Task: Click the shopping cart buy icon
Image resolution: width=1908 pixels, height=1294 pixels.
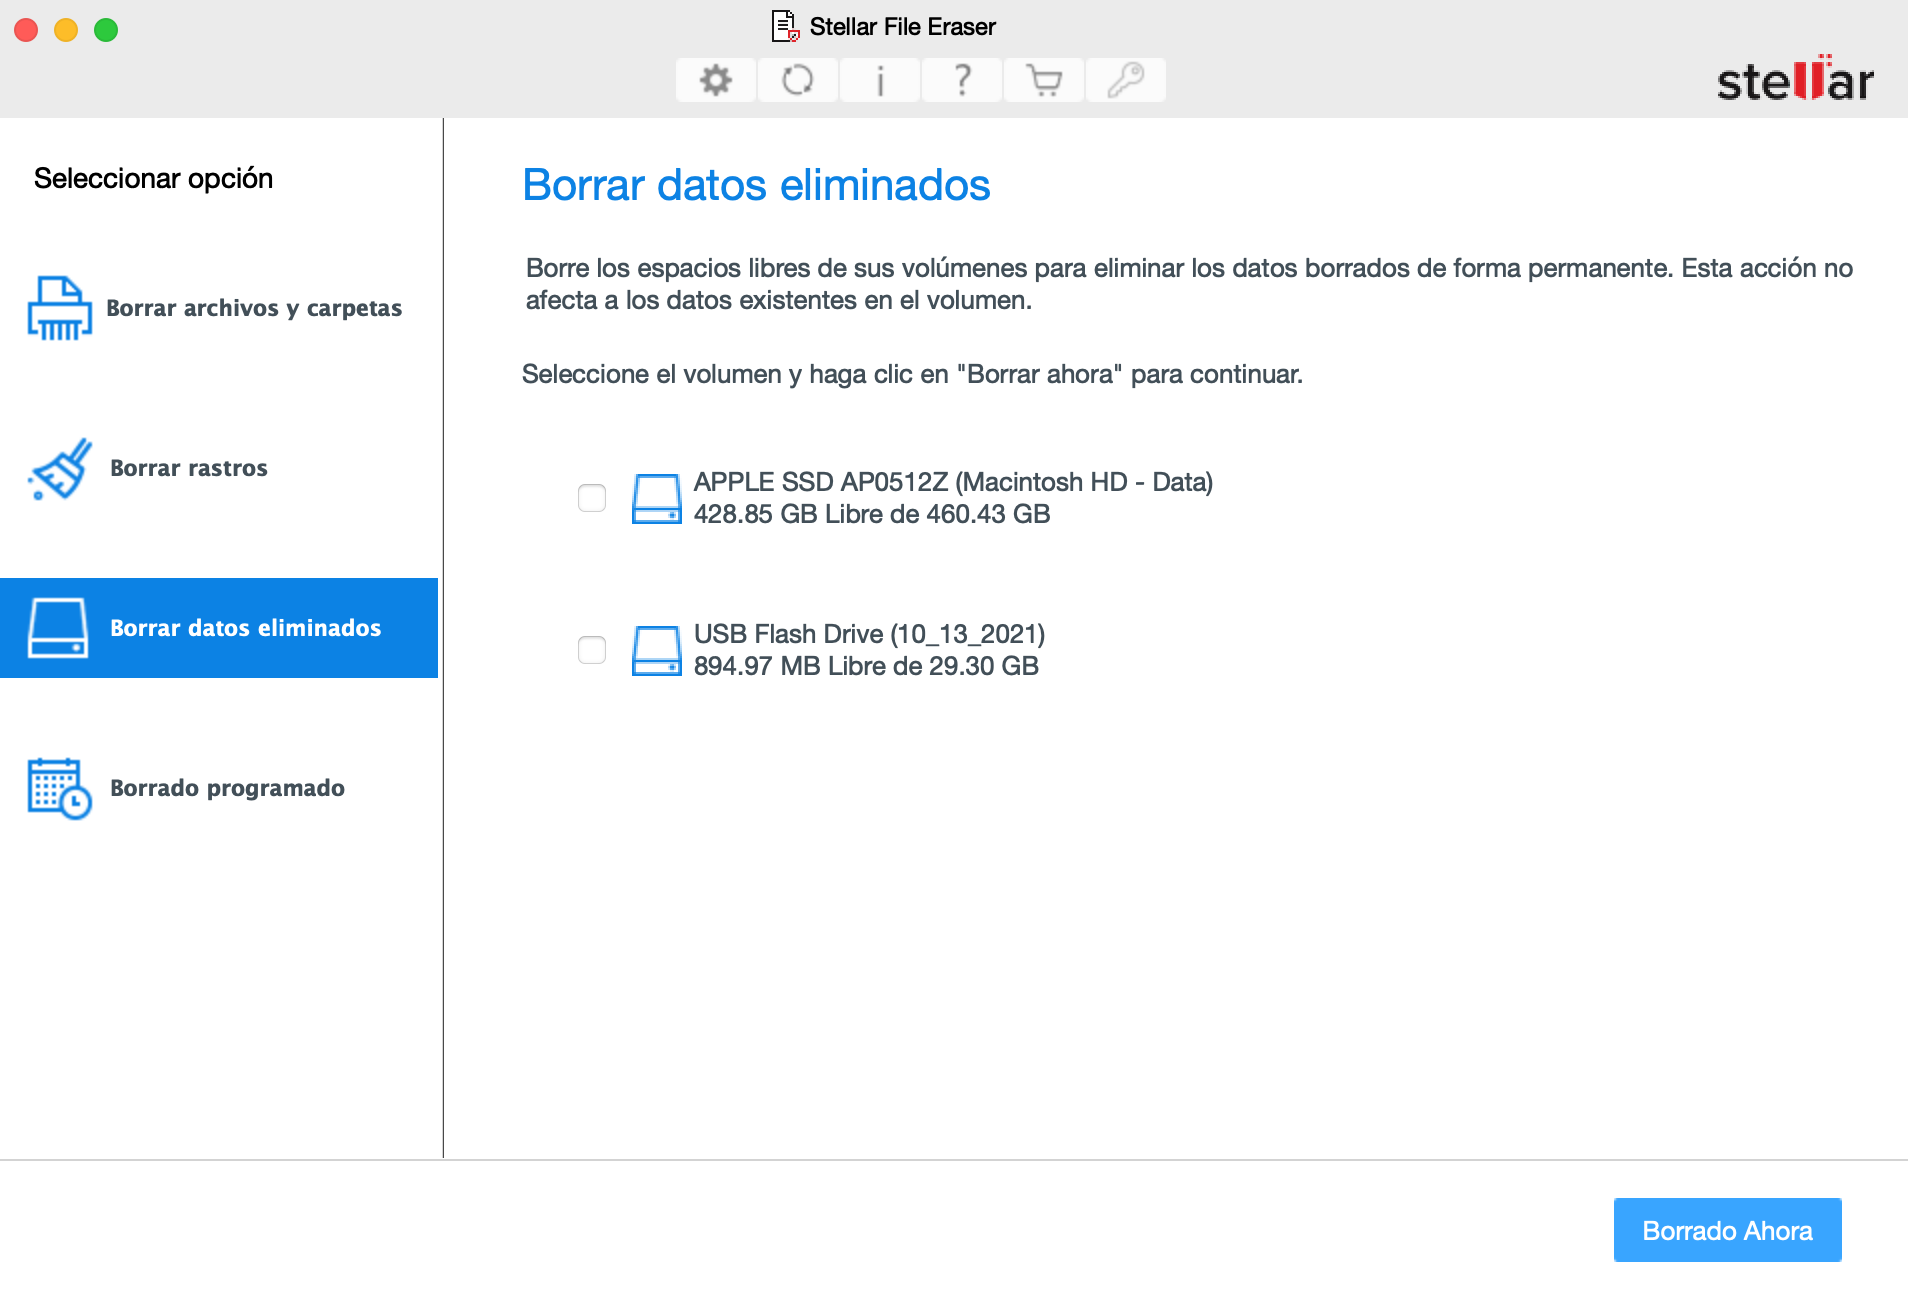Action: [1044, 80]
